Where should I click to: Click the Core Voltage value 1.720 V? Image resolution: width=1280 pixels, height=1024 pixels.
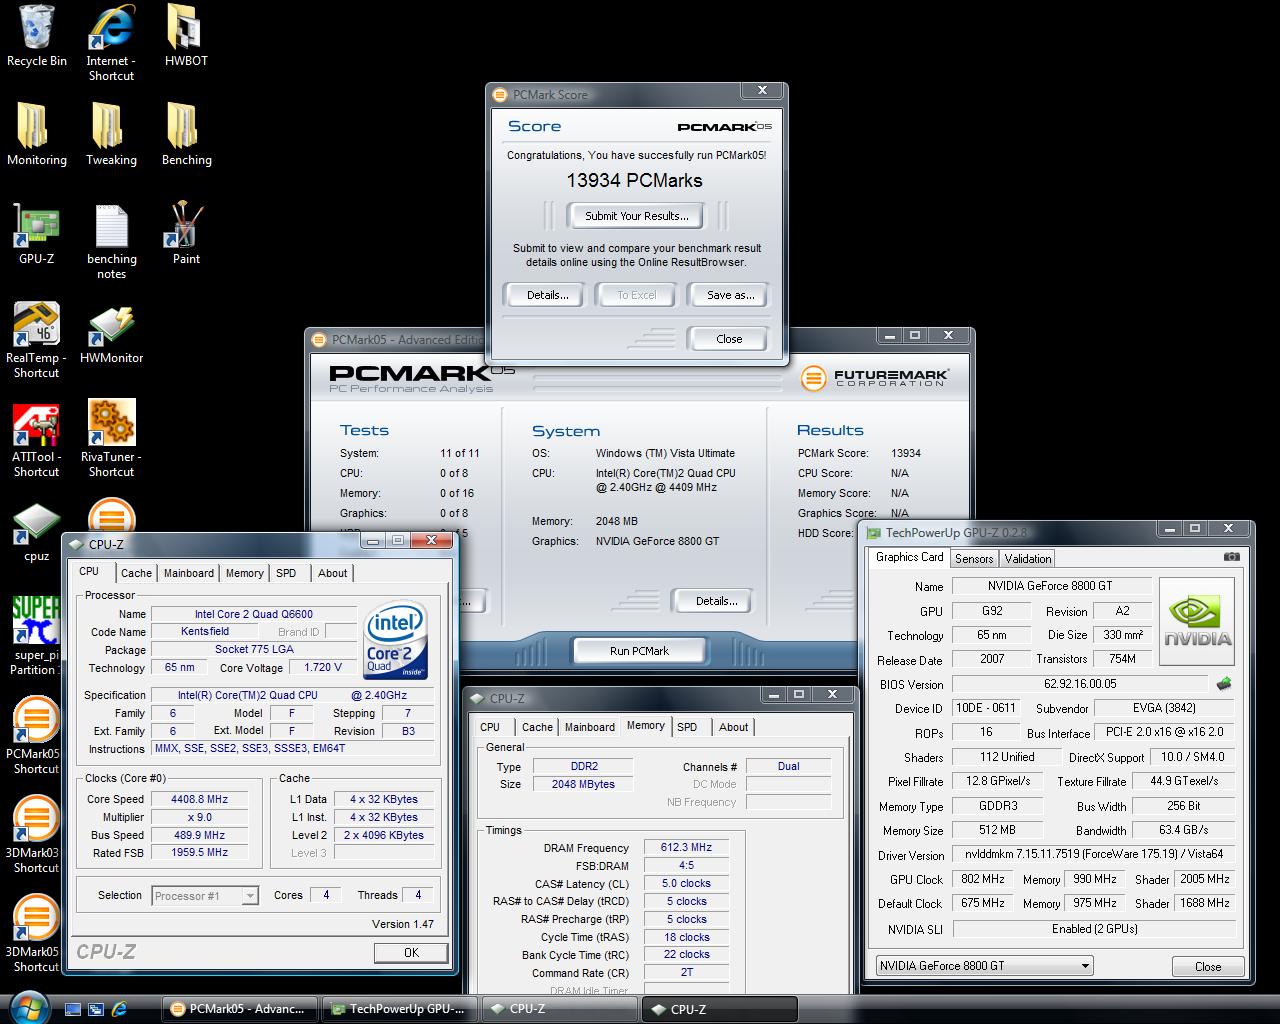pos(323,667)
